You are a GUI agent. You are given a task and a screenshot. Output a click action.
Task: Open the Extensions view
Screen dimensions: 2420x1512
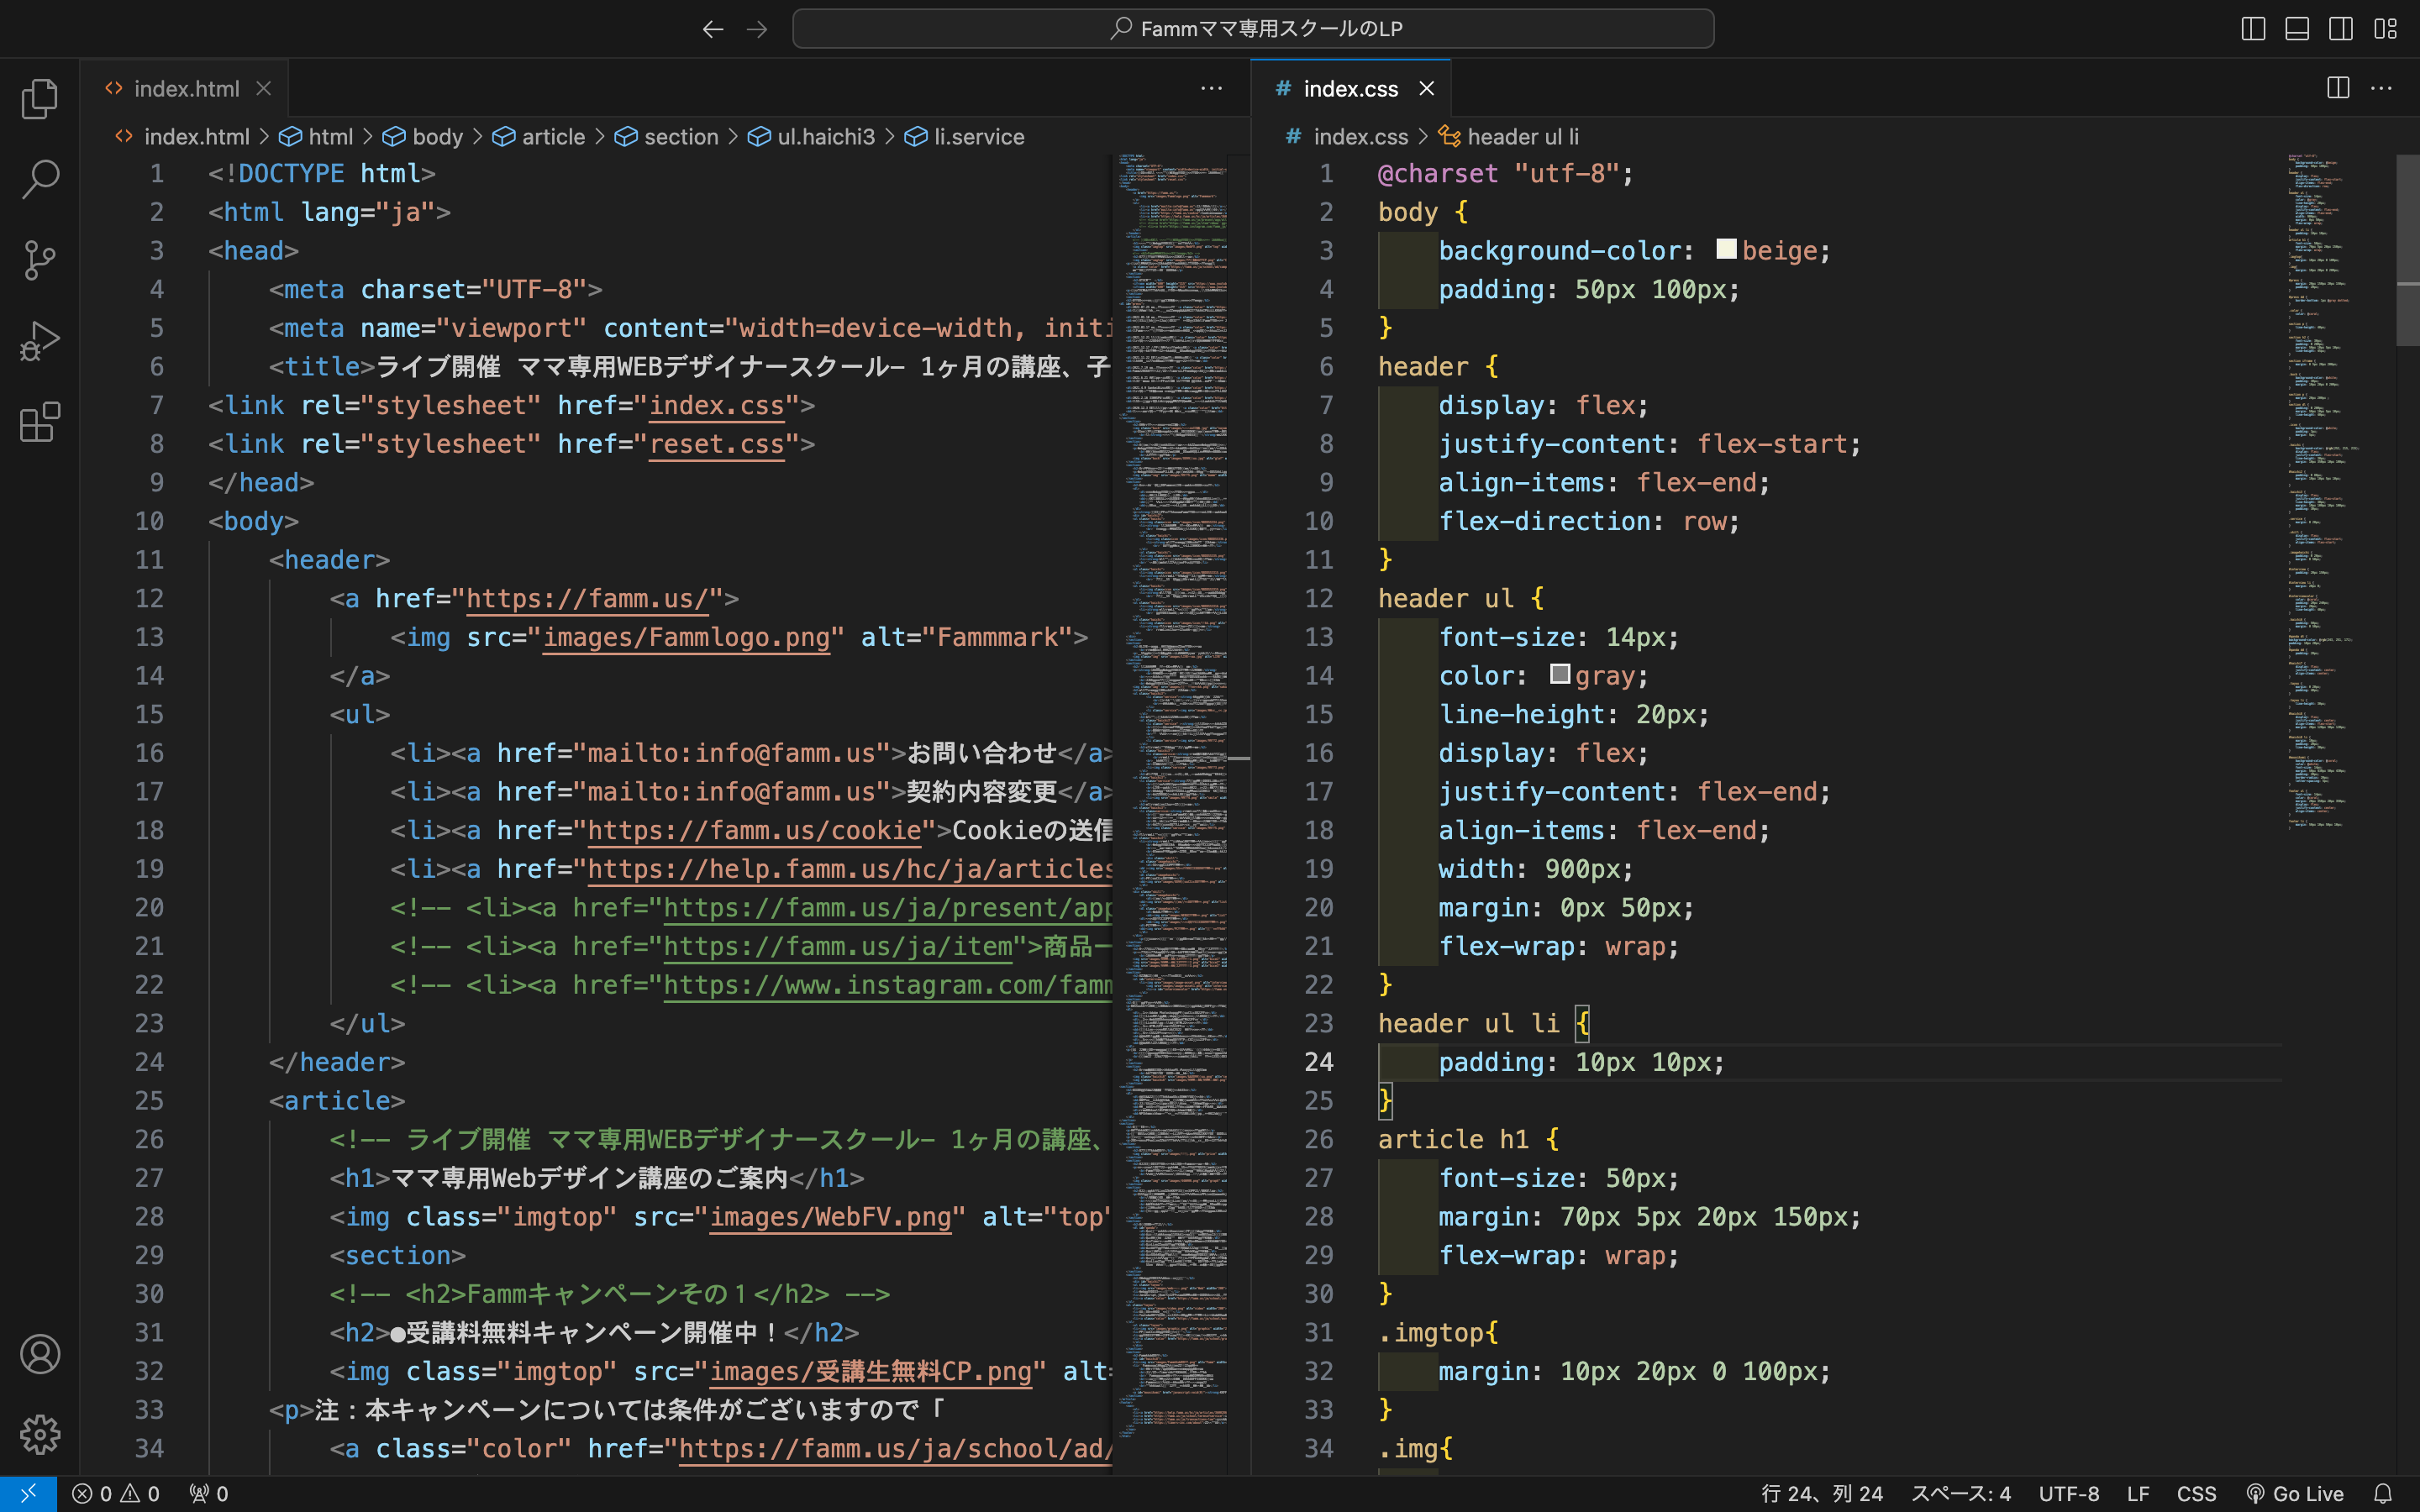coord(40,422)
